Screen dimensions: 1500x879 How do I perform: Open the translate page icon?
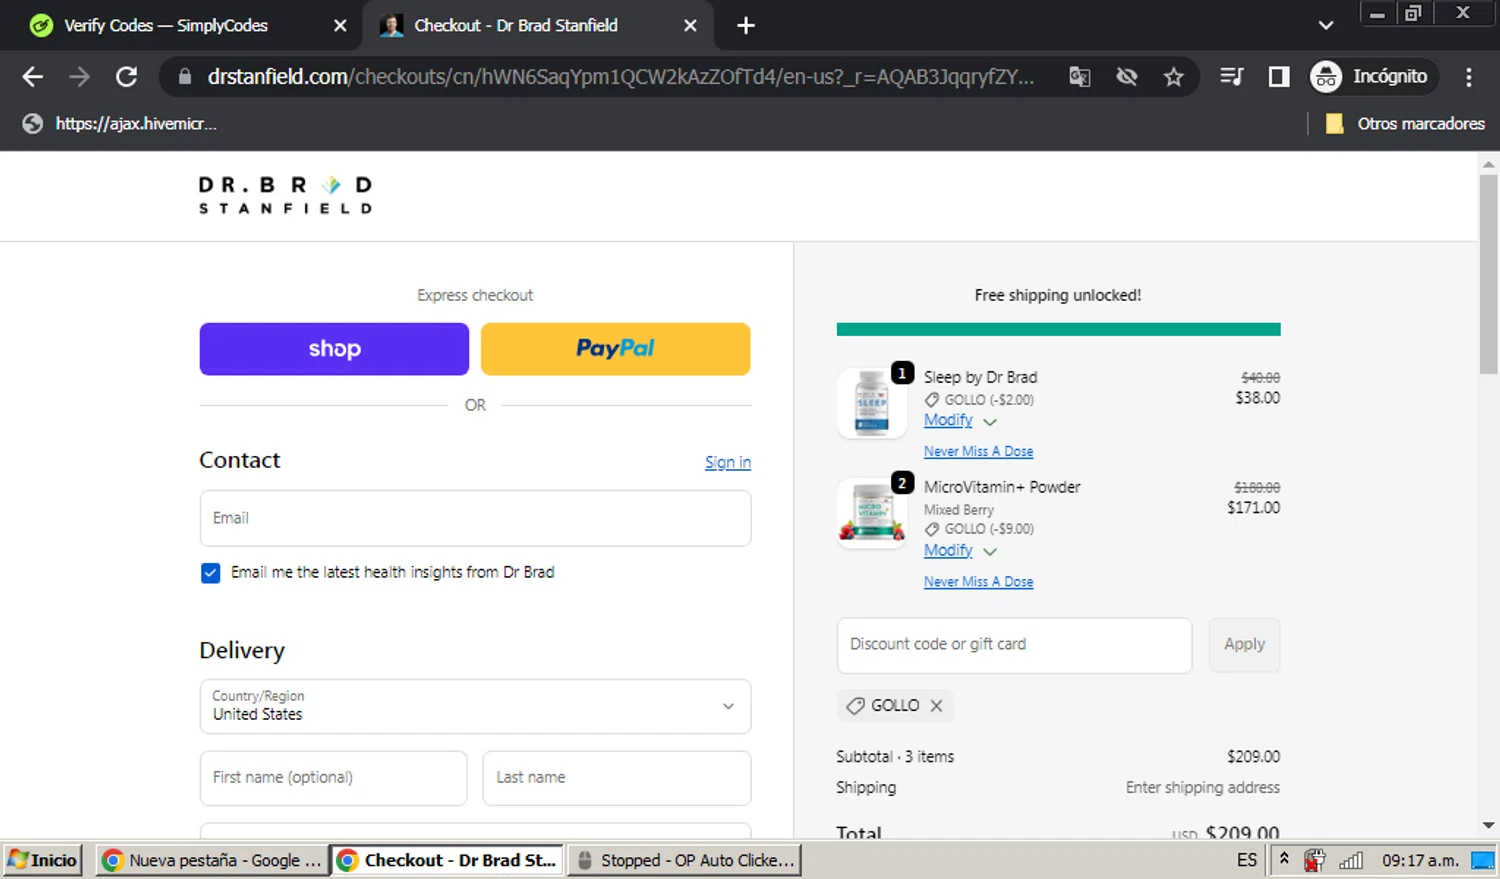[1079, 77]
